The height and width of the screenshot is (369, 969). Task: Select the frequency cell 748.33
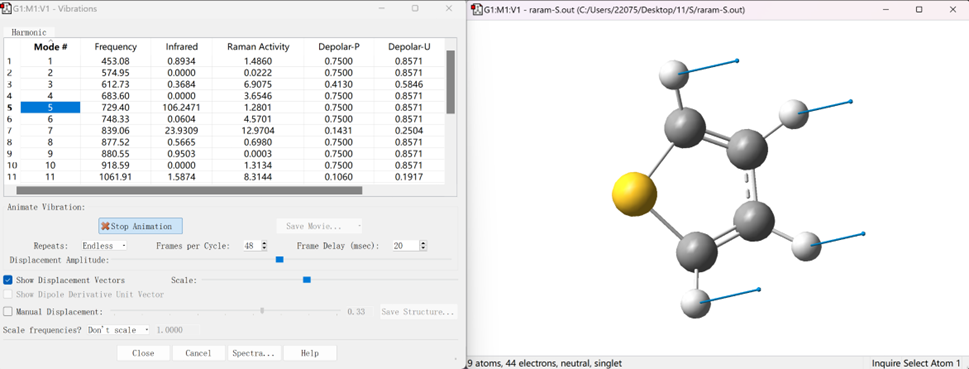point(116,119)
